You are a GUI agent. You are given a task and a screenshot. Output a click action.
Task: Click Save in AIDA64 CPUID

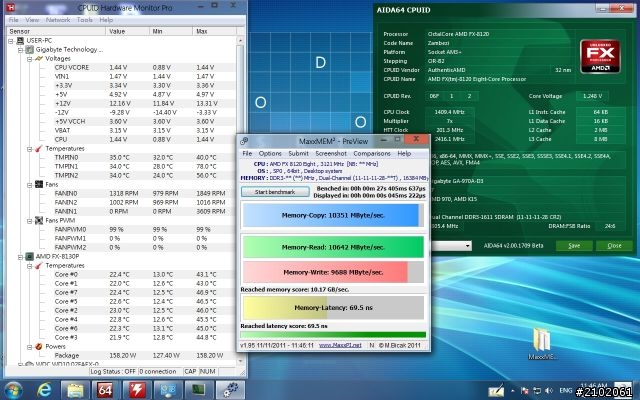pos(574,246)
